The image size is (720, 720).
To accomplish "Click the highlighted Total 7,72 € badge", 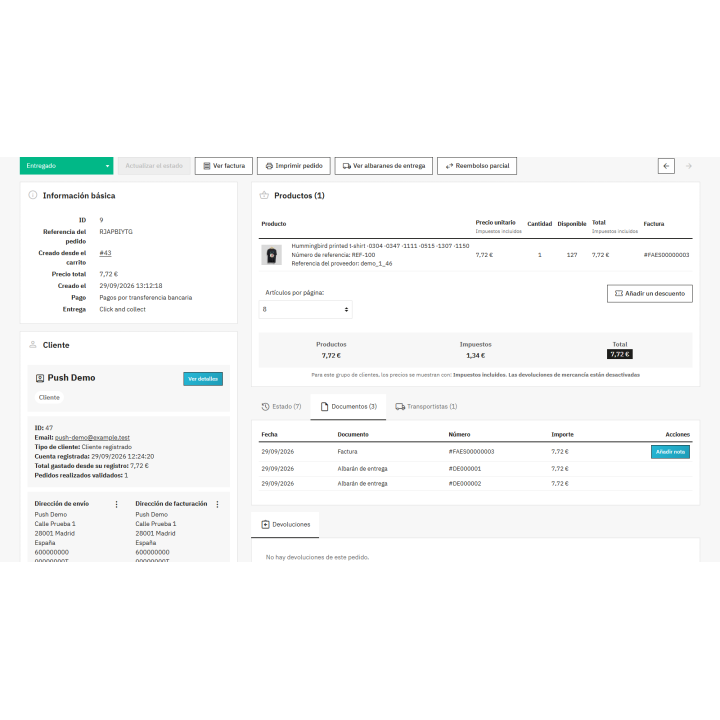I will pyautogui.click(x=620, y=354).
